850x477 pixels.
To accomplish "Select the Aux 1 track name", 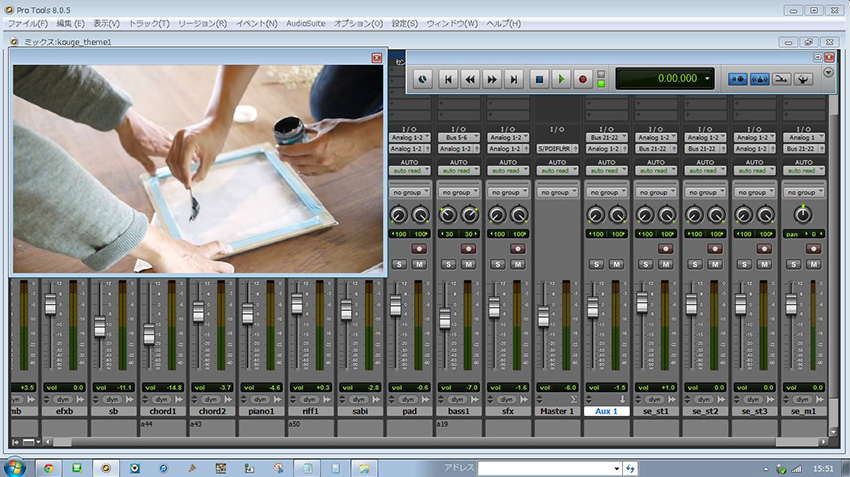I will 606,411.
